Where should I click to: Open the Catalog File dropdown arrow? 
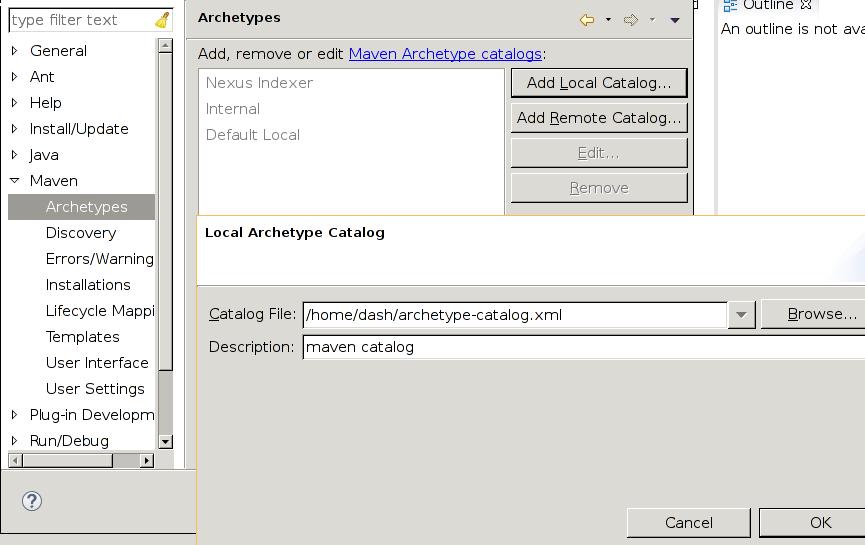tap(741, 315)
